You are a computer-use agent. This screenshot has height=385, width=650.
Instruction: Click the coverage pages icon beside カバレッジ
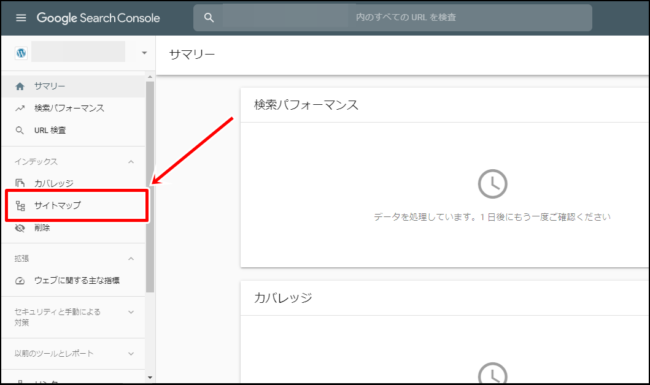[x=20, y=183]
